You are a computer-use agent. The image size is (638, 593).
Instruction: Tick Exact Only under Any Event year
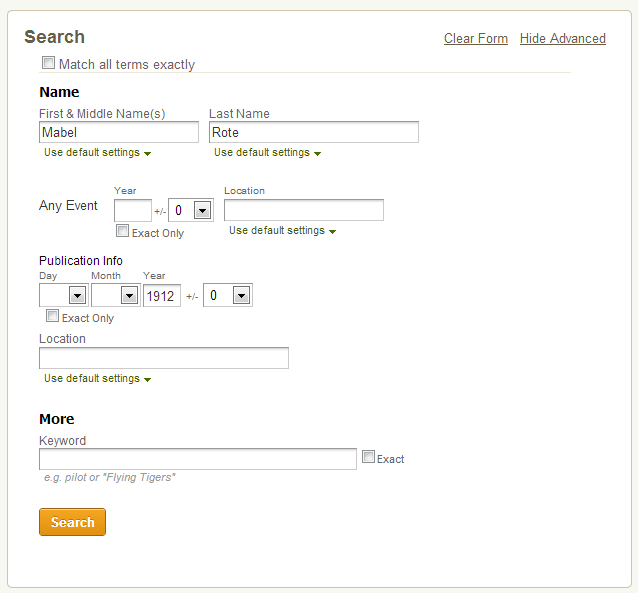click(122, 231)
